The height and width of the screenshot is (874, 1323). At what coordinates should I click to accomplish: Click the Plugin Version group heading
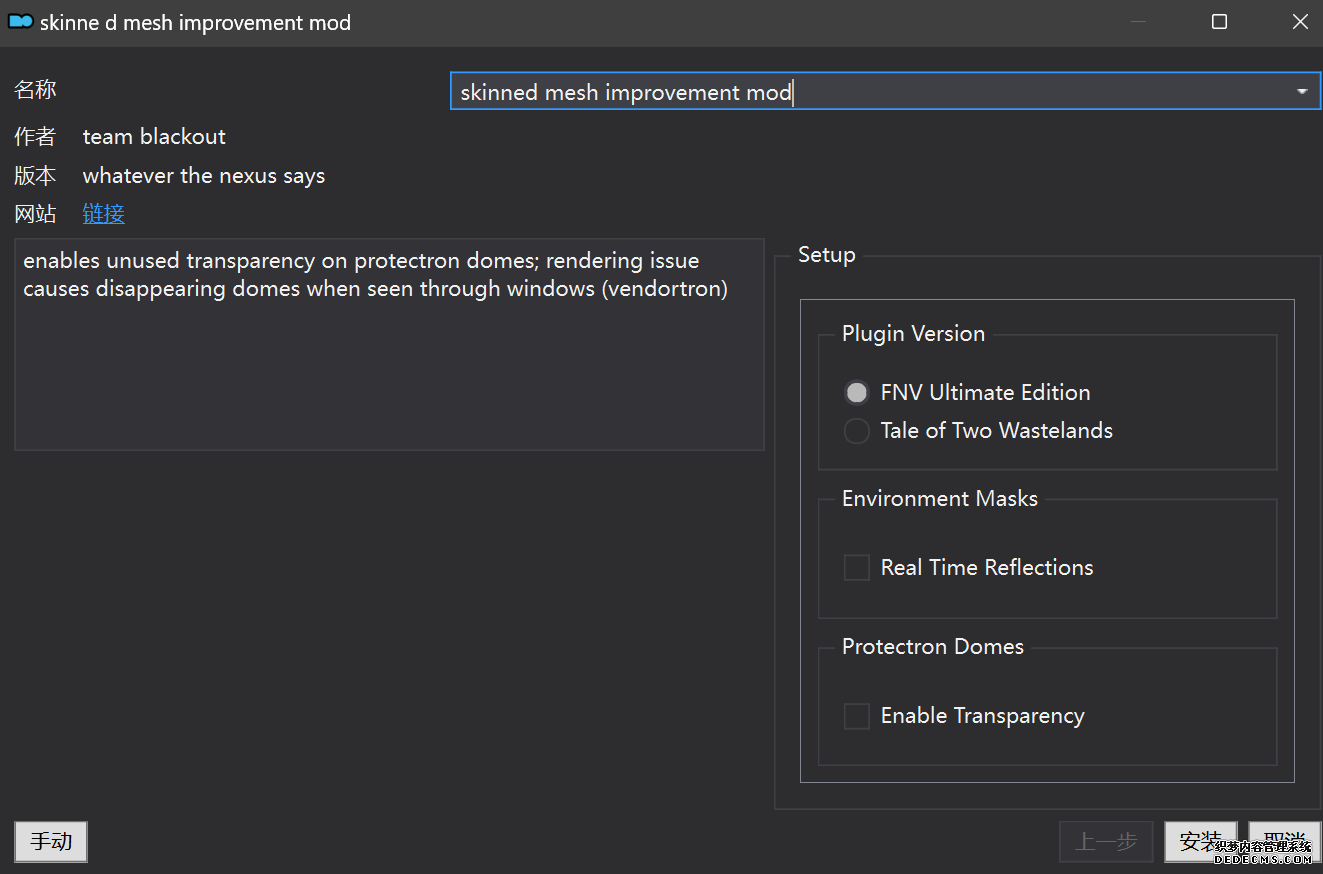(x=913, y=334)
